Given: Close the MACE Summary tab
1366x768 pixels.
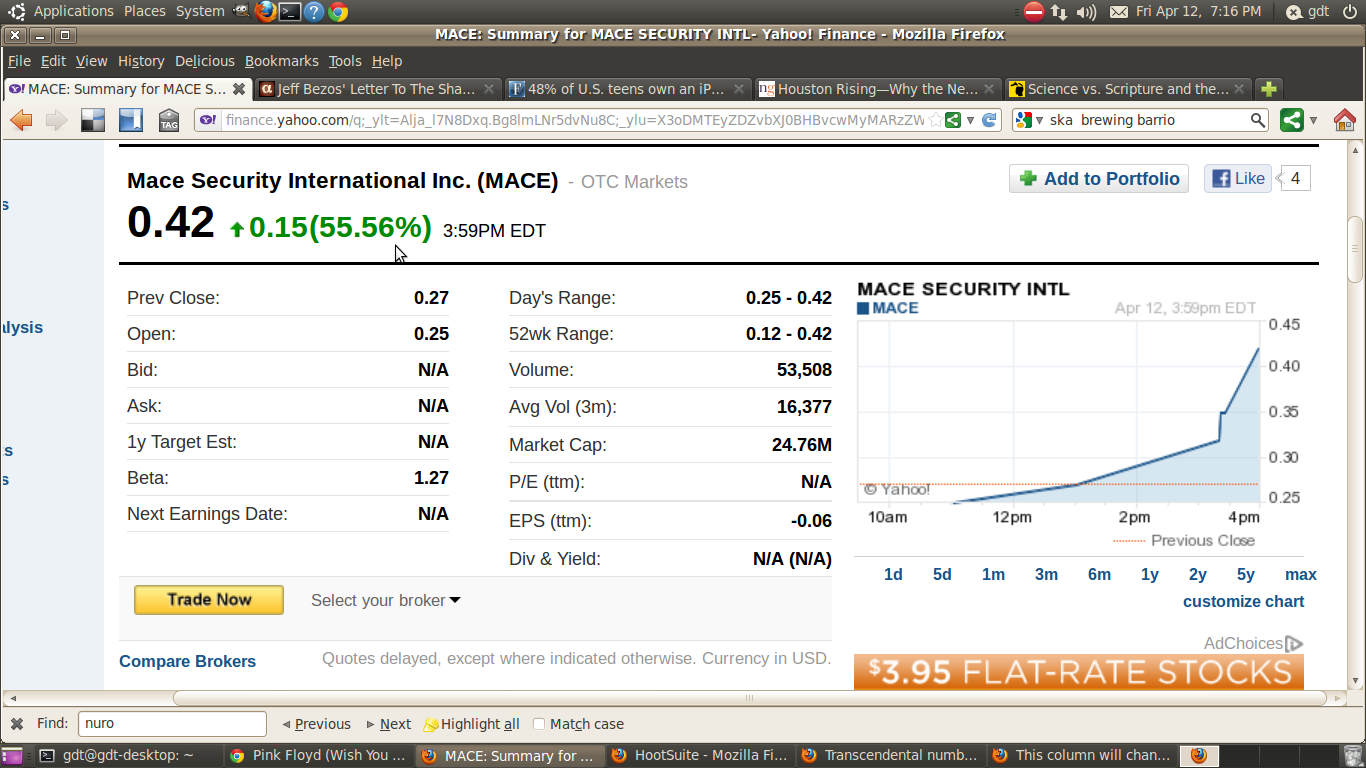Looking at the screenshot, I should (239, 89).
